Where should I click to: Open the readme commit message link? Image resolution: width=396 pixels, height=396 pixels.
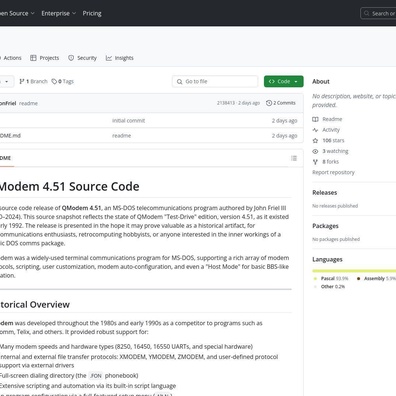(x=28, y=103)
